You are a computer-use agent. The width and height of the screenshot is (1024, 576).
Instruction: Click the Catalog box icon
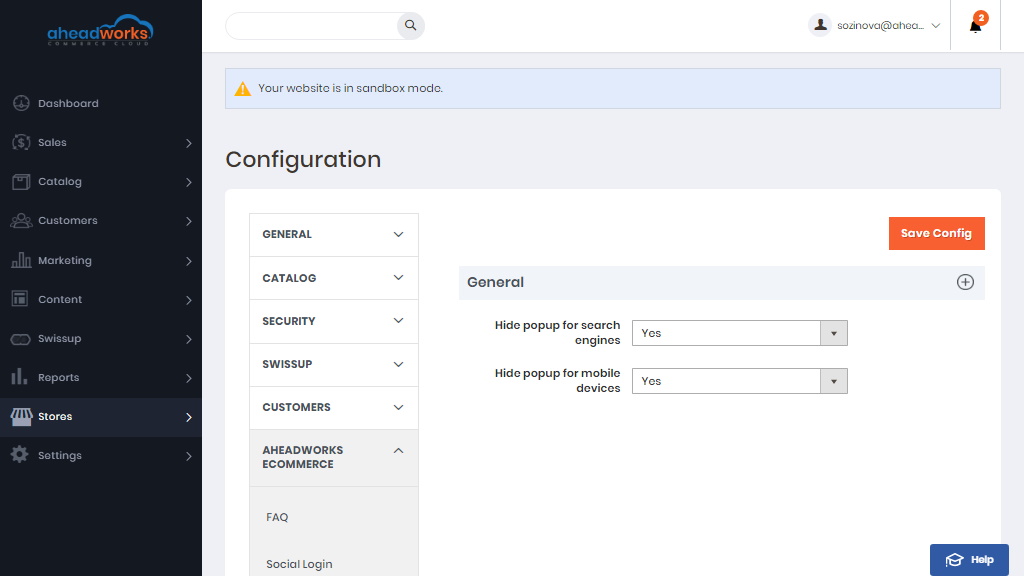pos(21,182)
